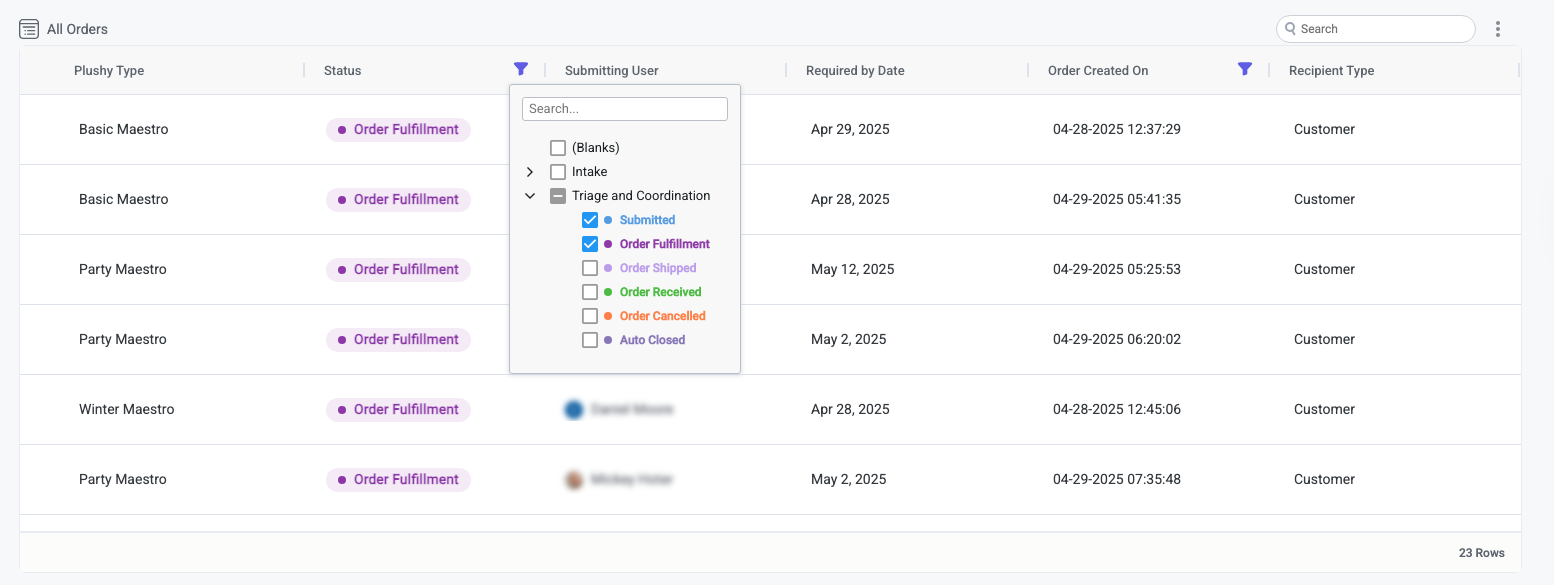
Task: Expand the Intake group chevron
Action: (x=530, y=172)
